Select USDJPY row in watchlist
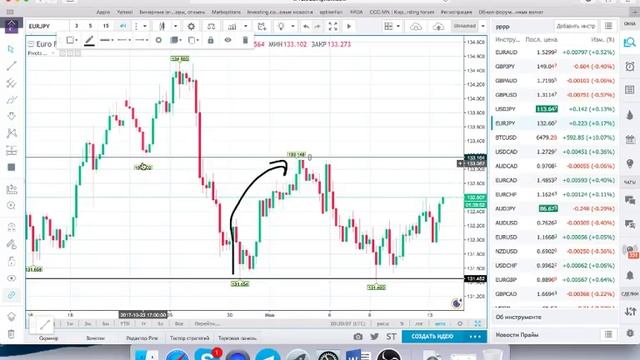Viewport: 640px width, 360px height. 555,109
